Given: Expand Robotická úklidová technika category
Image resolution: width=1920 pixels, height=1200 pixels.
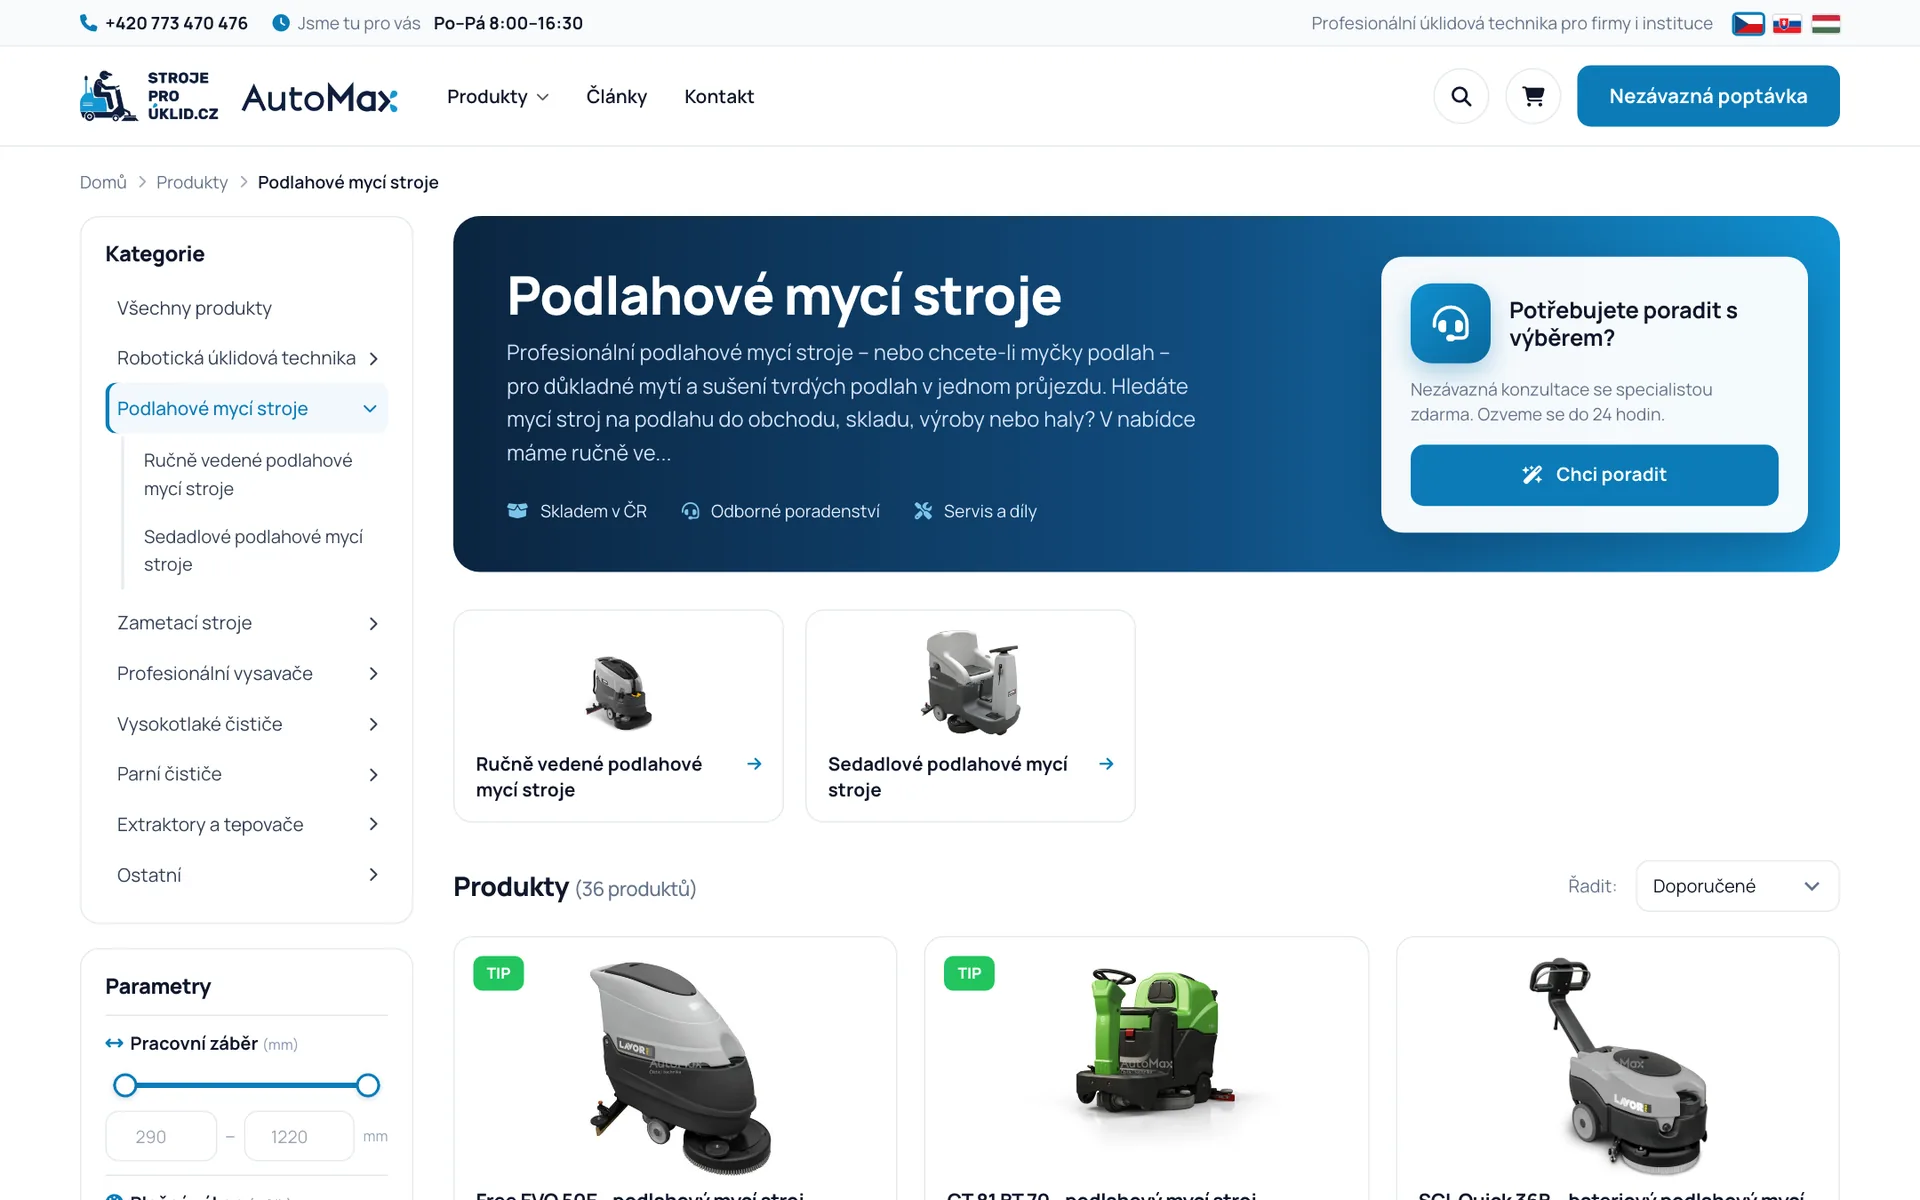Looking at the screenshot, I should (x=374, y=358).
